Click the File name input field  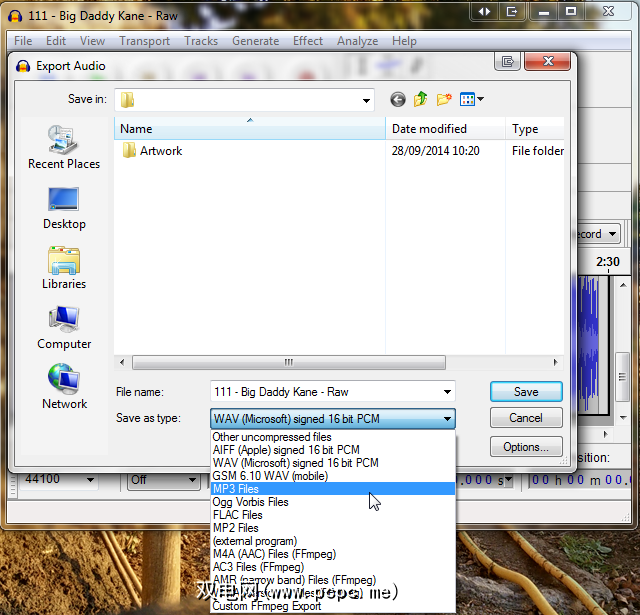click(327, 392)
